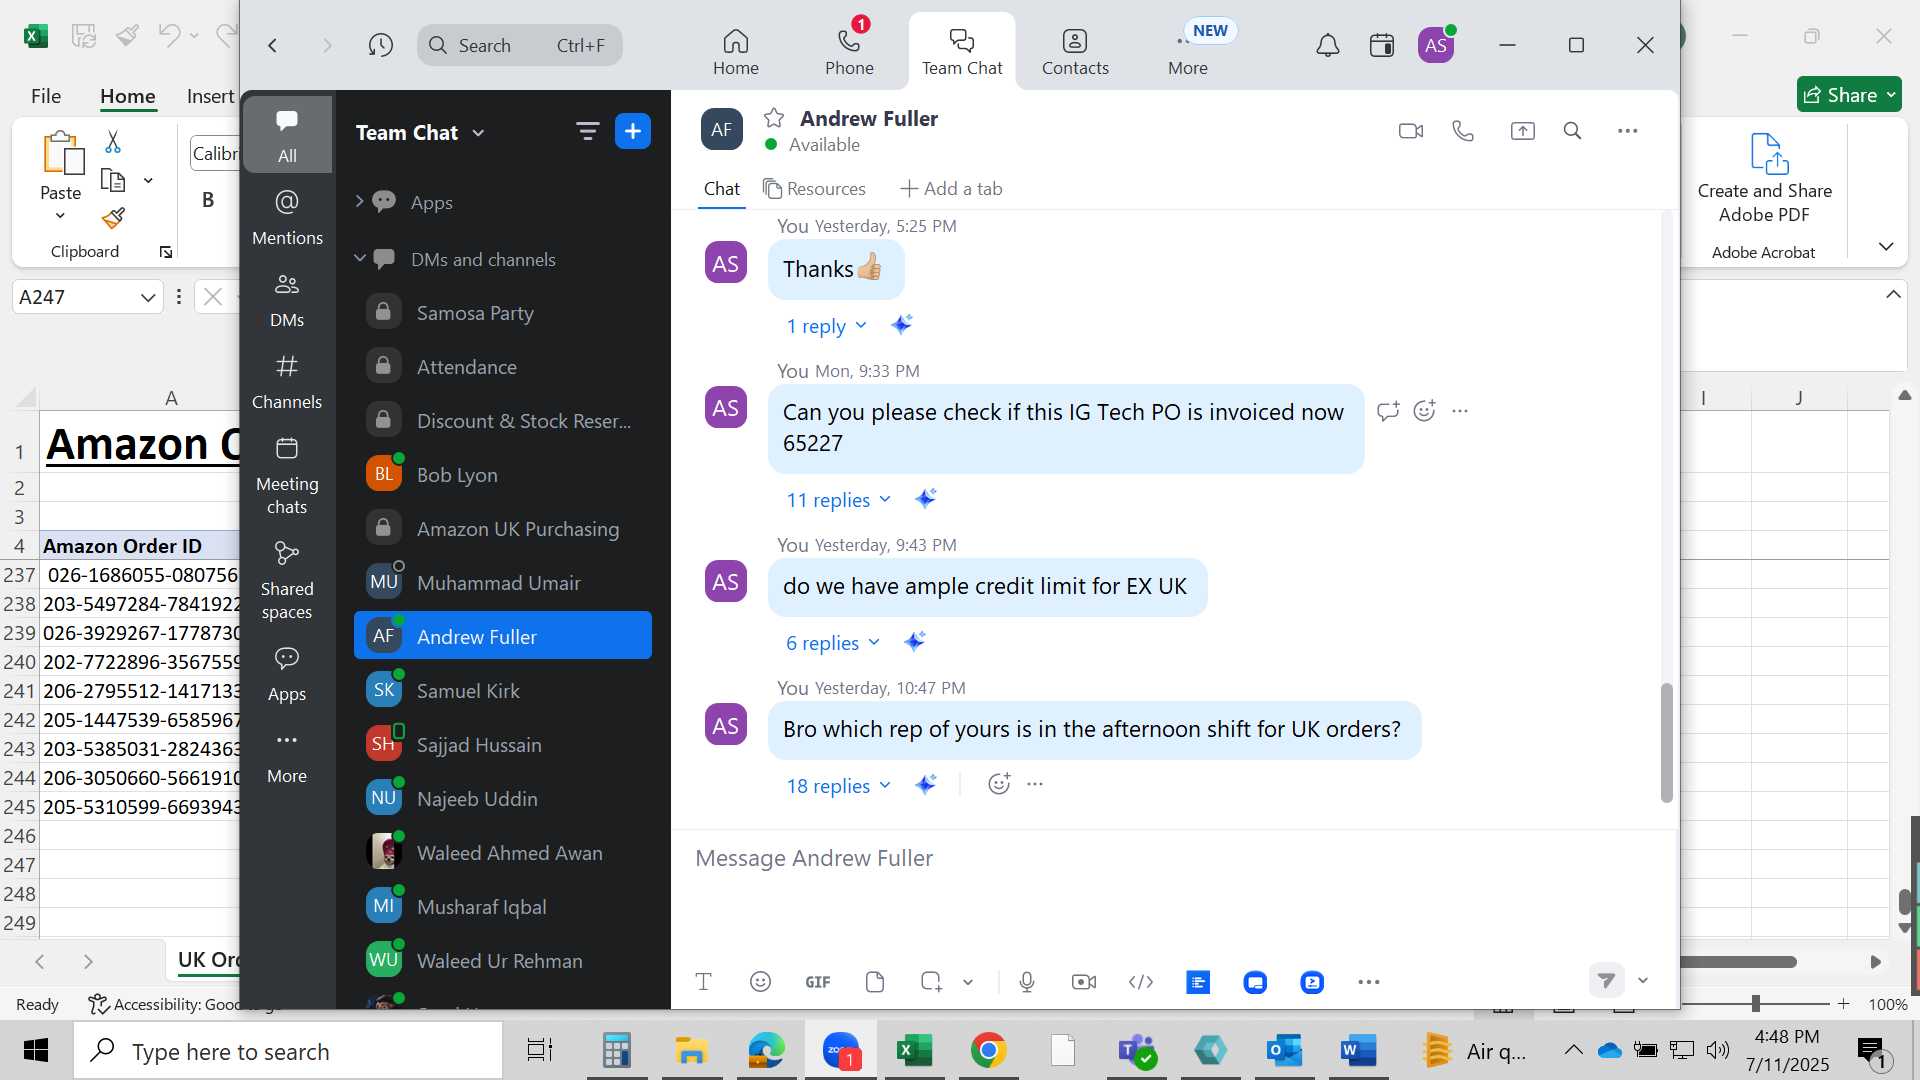Record a video message in composer
The height and width of the screenshot is (1080, 1920).
pos(1083,982)
